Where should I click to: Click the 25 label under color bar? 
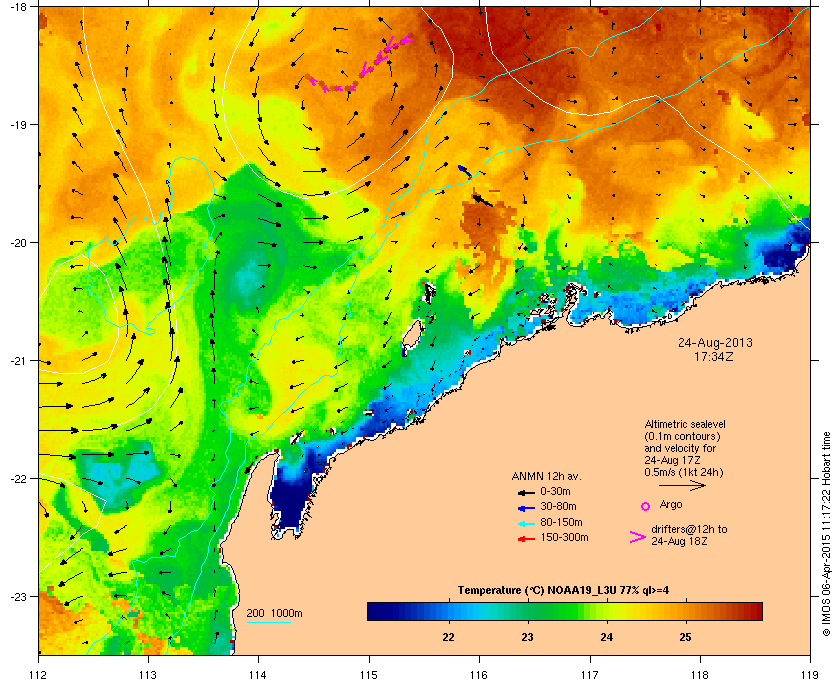pos(685,637)
